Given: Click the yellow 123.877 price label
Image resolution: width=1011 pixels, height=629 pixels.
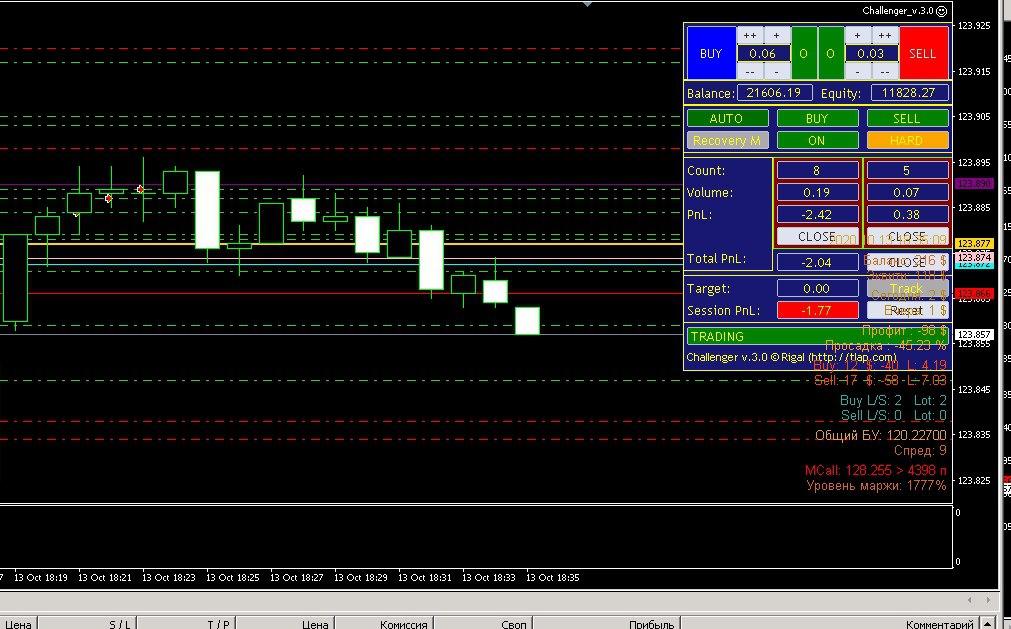Looking at the screenshot, I should point(974,244).
